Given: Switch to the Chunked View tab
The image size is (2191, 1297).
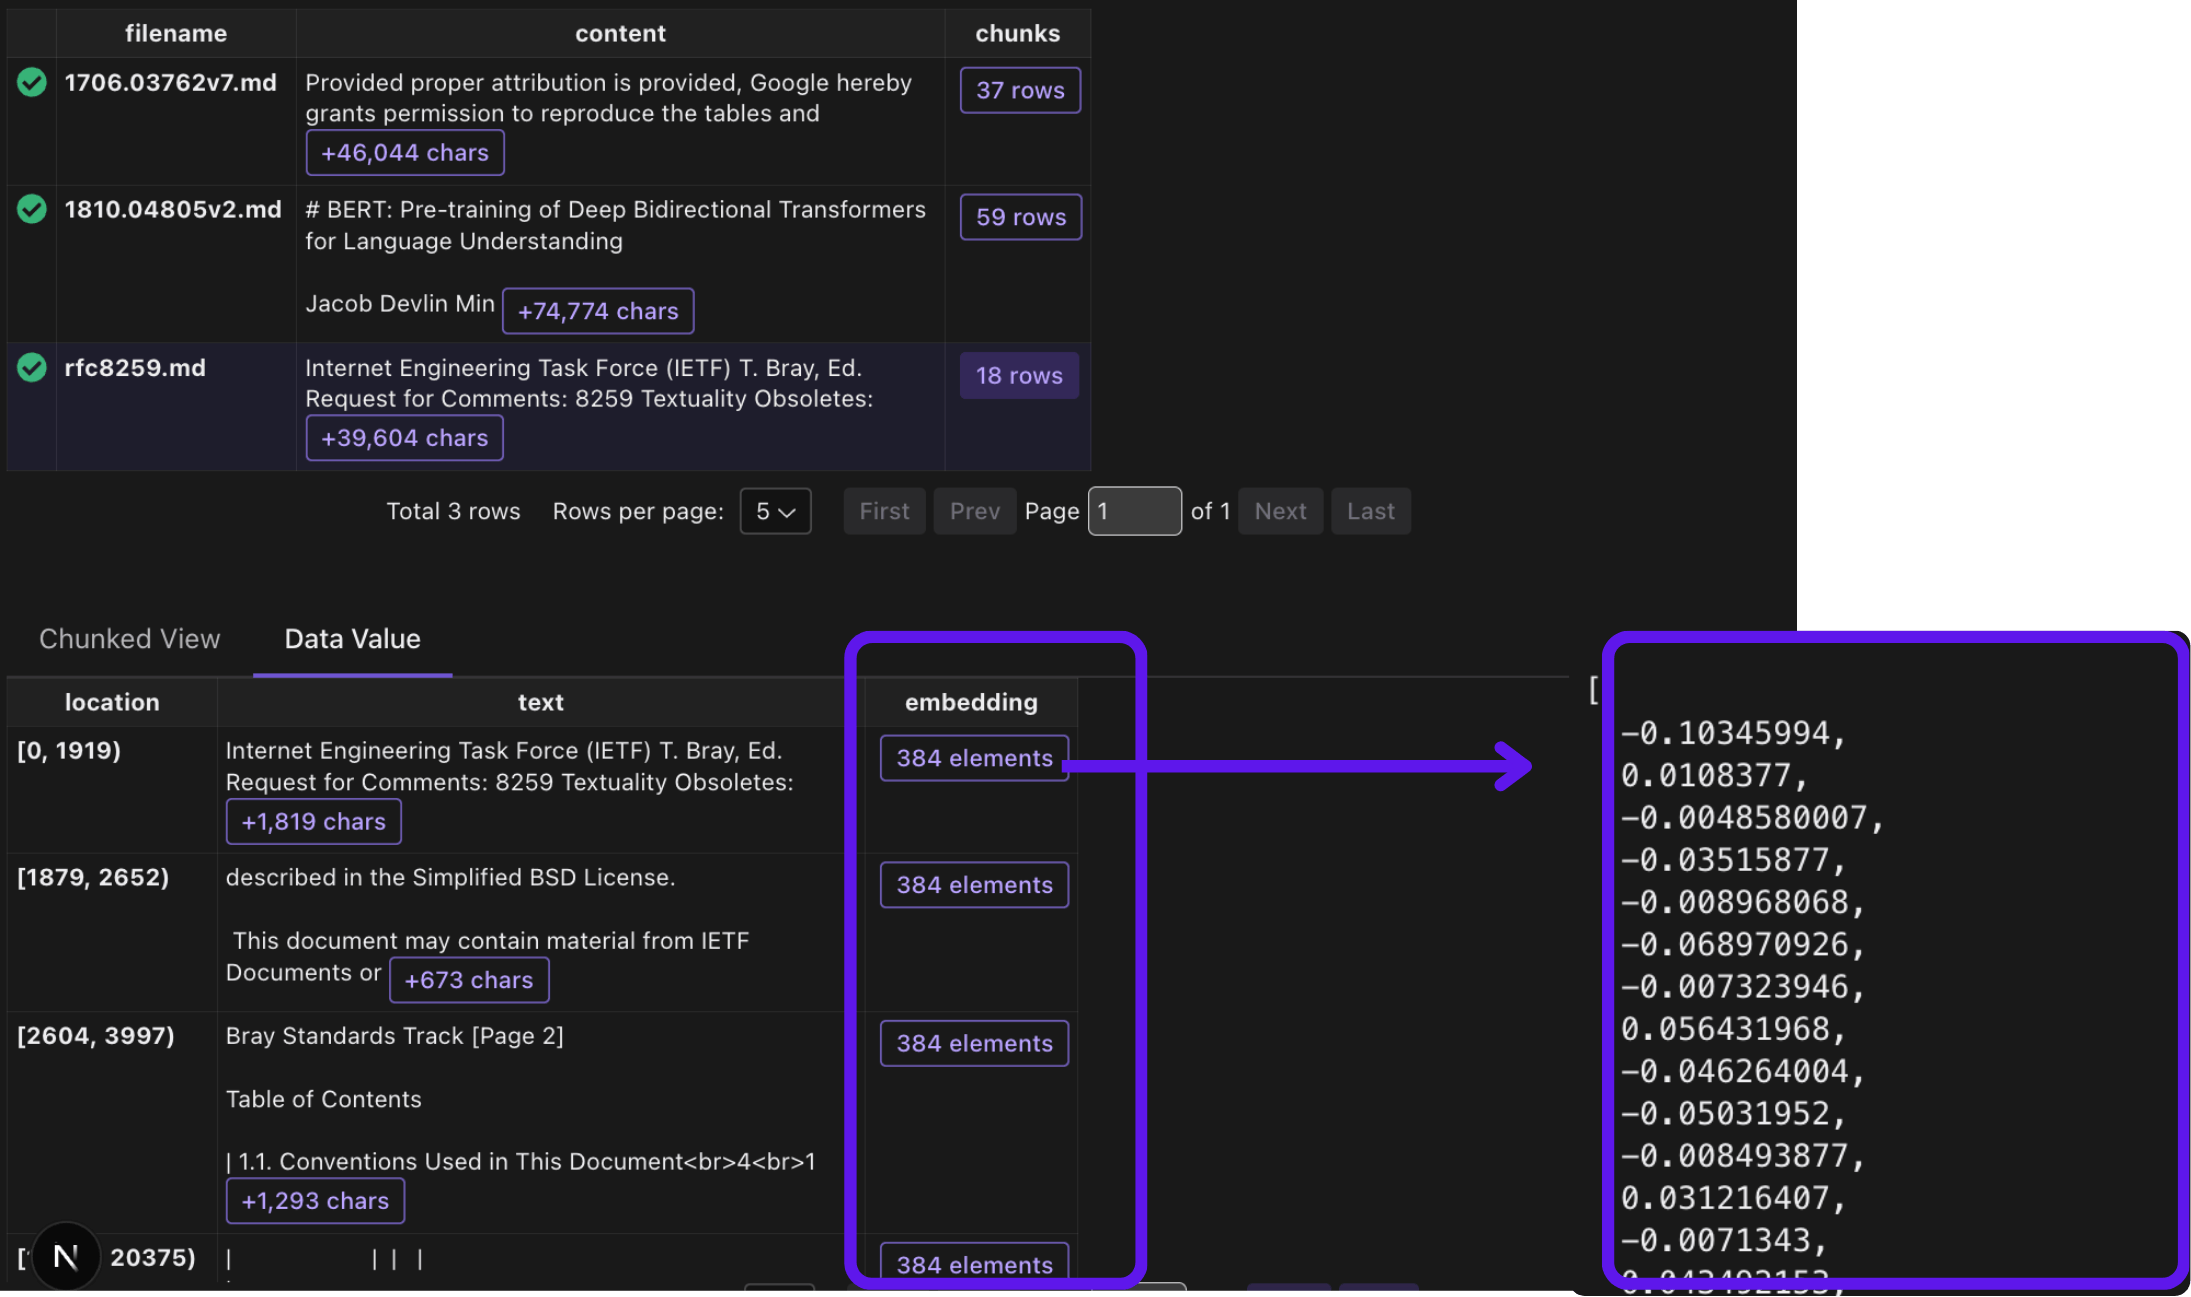Looking at the screenshot, I should [129, 639].
